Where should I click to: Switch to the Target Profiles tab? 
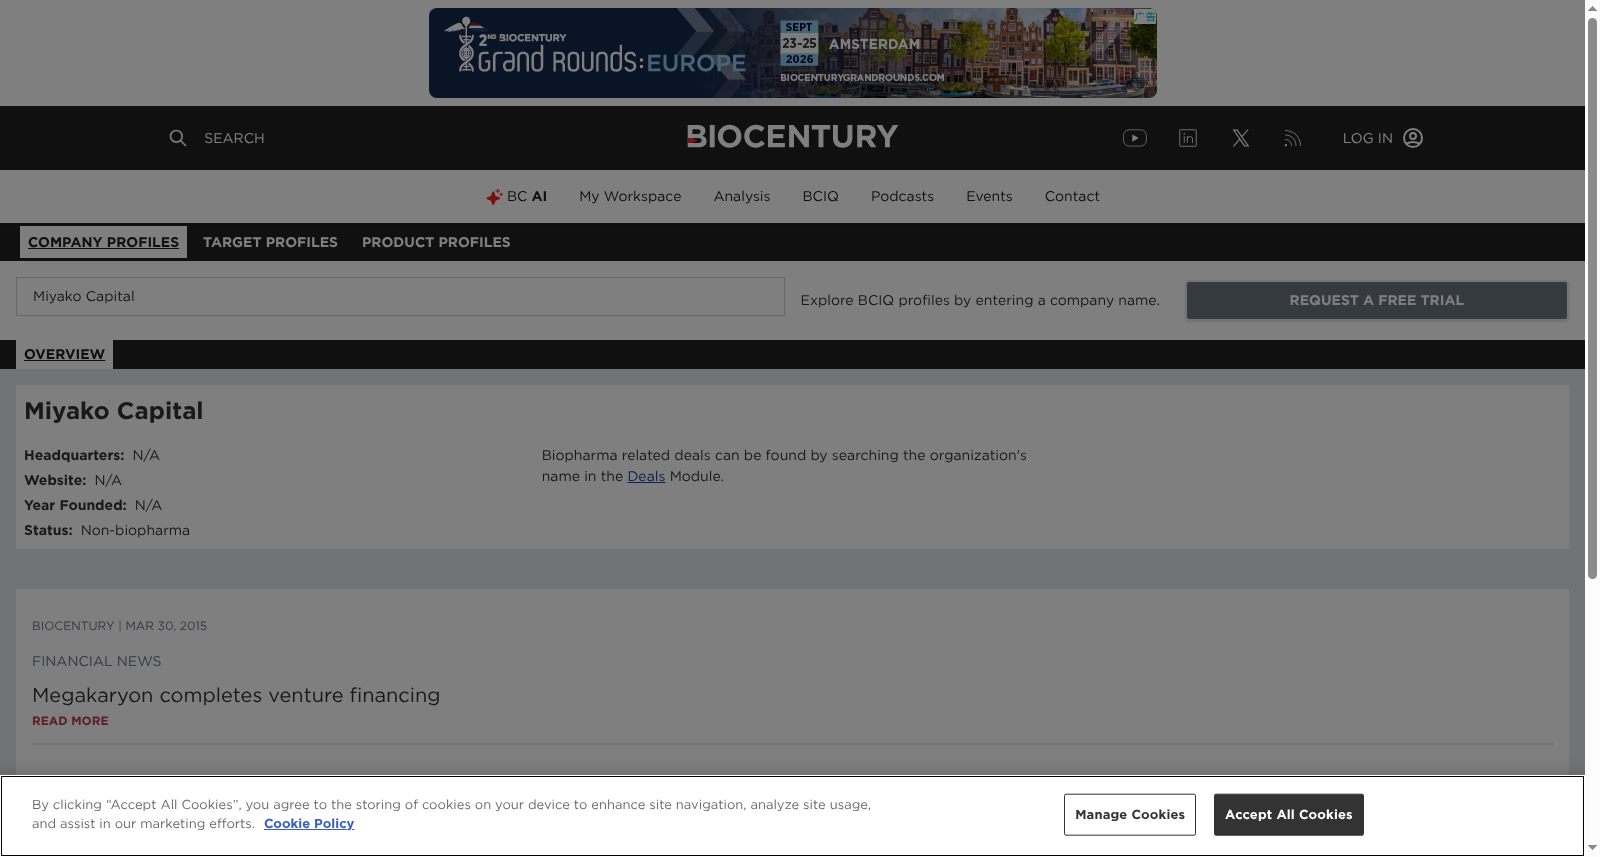tap(270, 242)
